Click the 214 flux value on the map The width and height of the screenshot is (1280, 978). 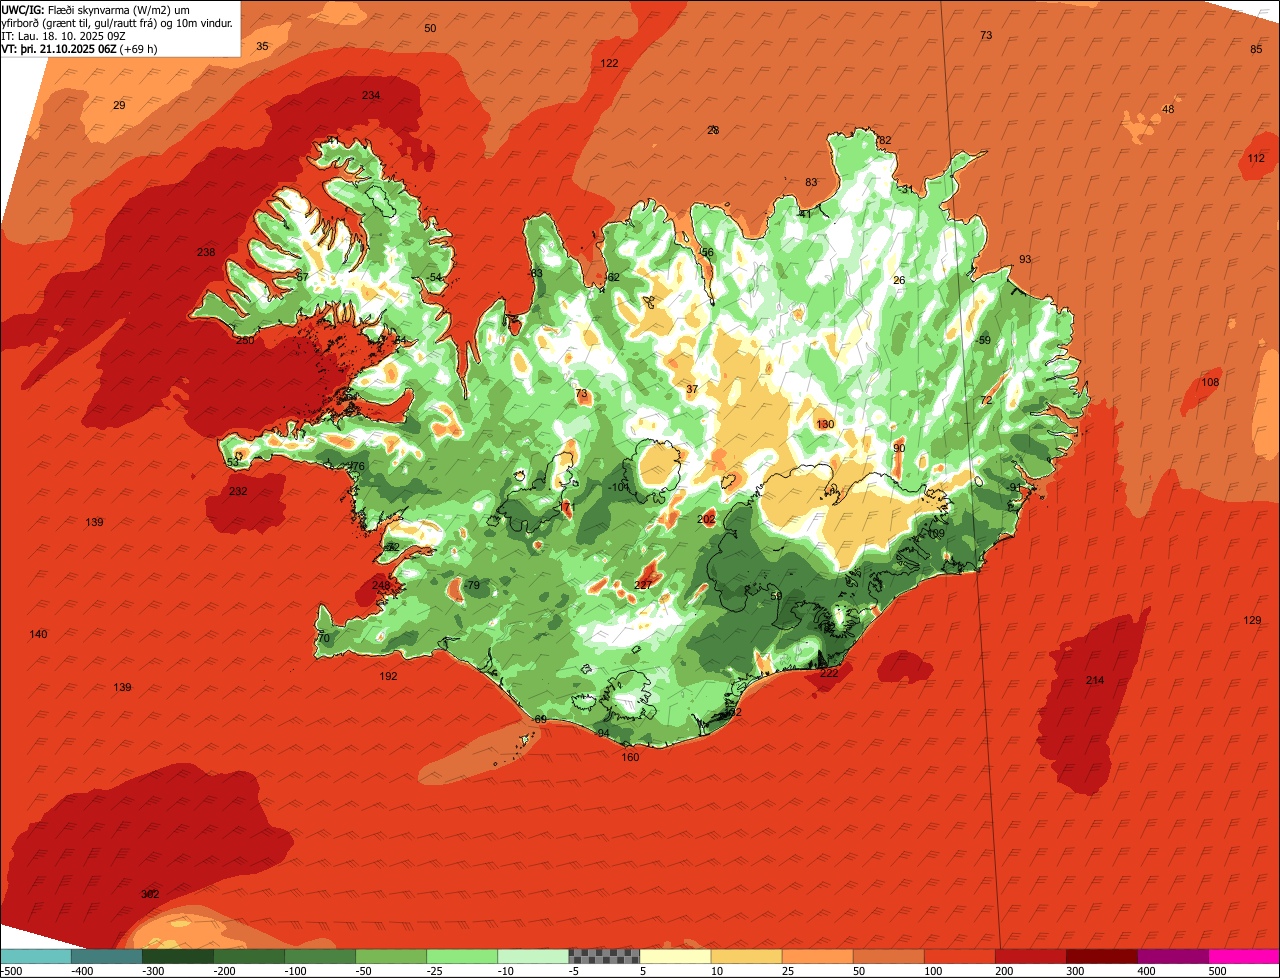tap(1095, 681)
